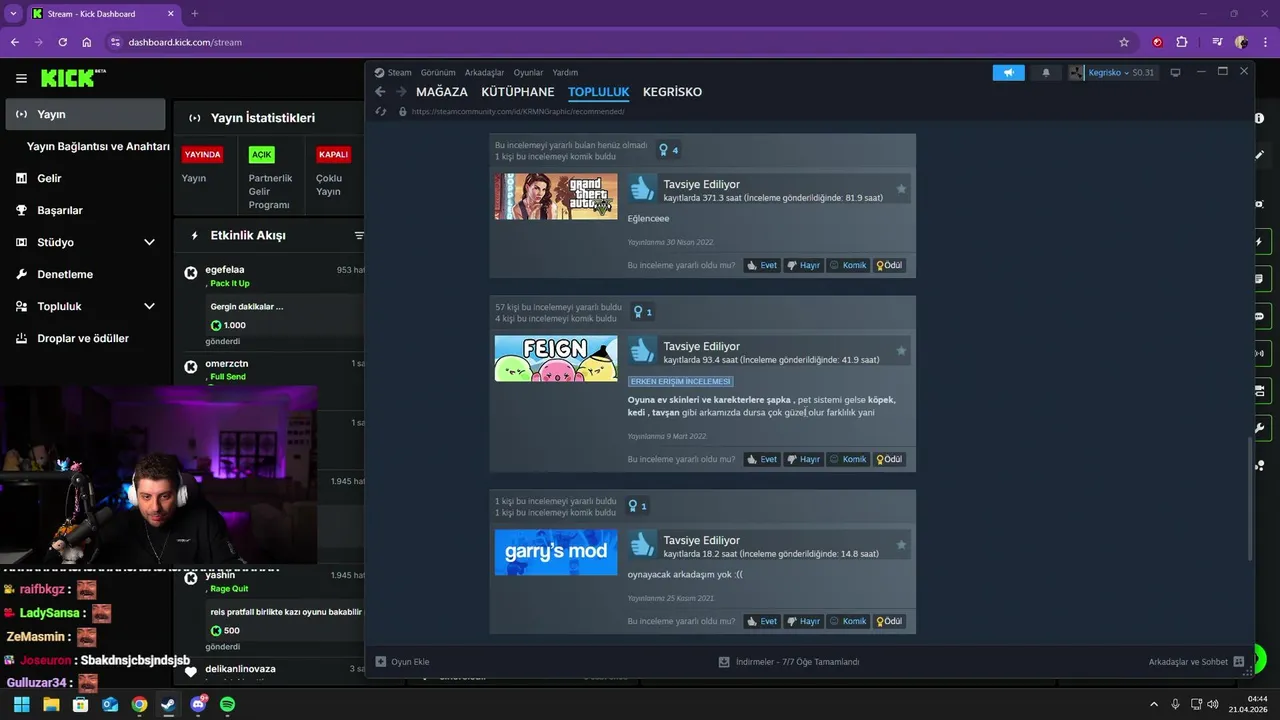Image resolution: width=1280 pixels, height=720 pixels.
Task: Open Etkinlik Akışı filter icon
Action: [x=359, y=236]
